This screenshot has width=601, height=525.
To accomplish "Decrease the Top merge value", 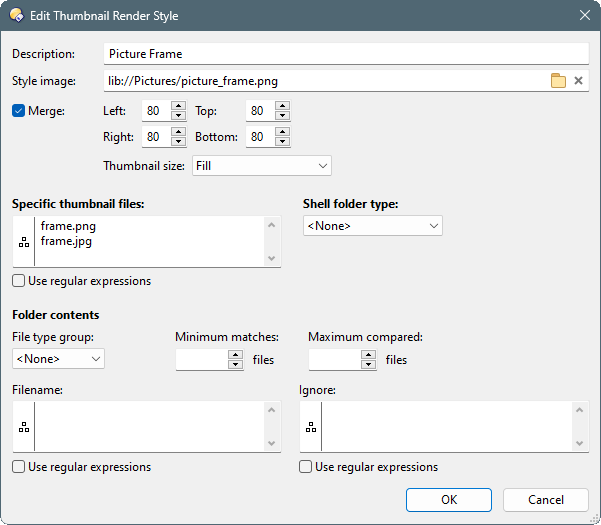I will tap(282, 115).
